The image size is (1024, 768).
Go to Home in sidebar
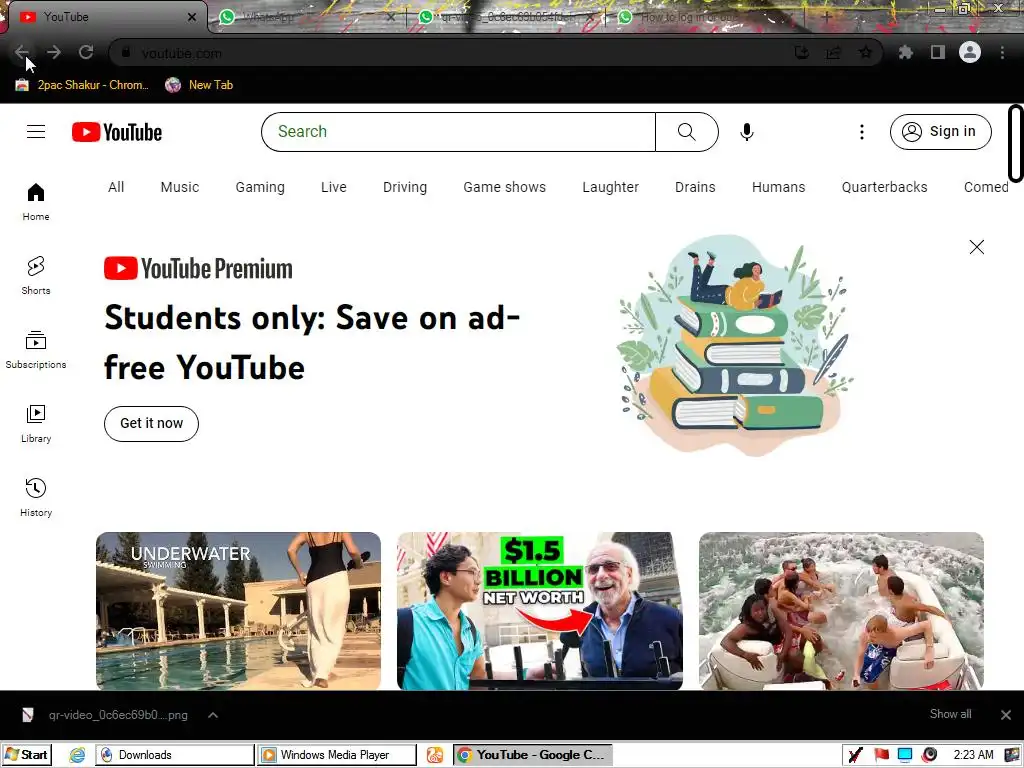[x=36, y=201]
